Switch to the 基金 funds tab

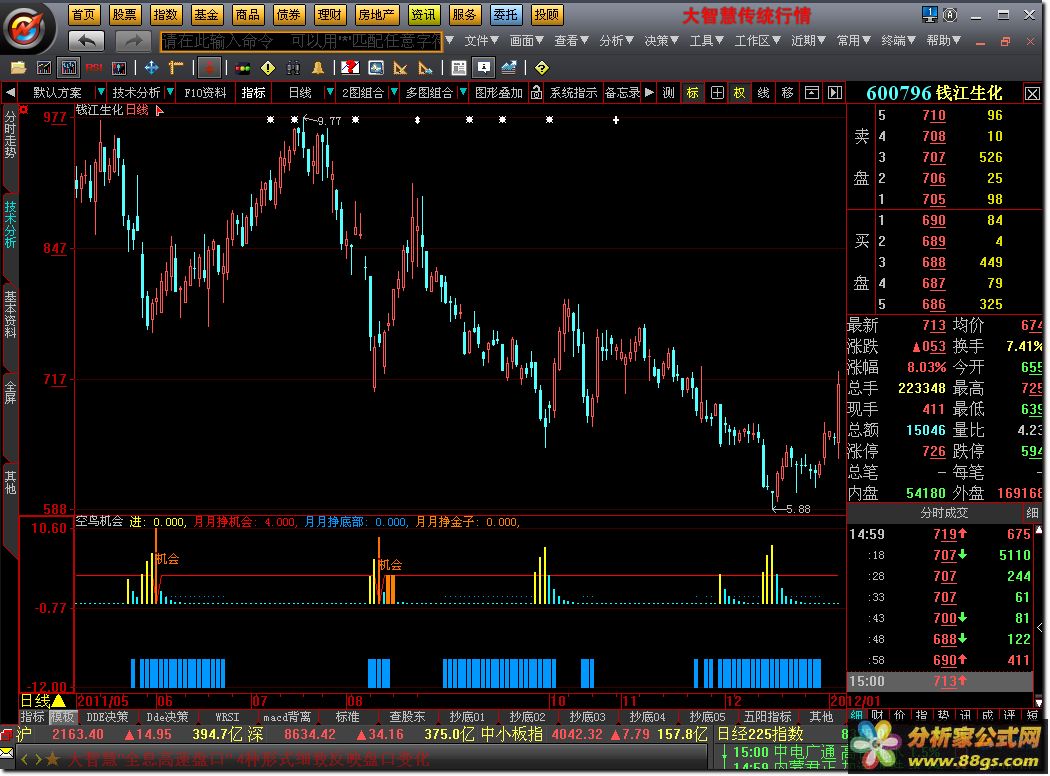(x=206, y=14)
